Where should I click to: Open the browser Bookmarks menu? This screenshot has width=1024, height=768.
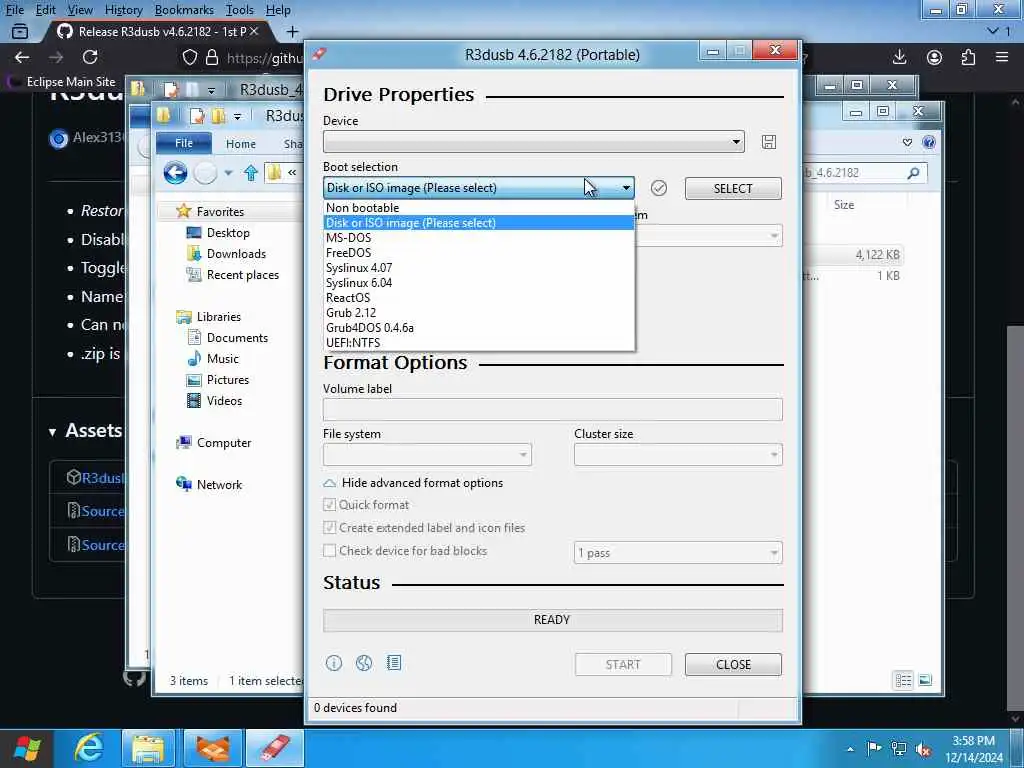pos(184,10)
